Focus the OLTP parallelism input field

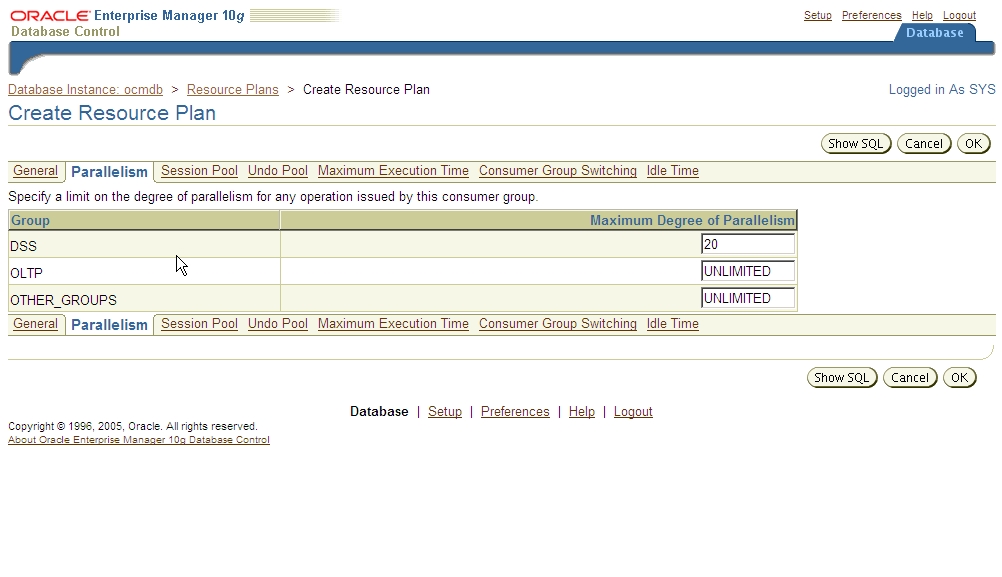tap(748, 271)
